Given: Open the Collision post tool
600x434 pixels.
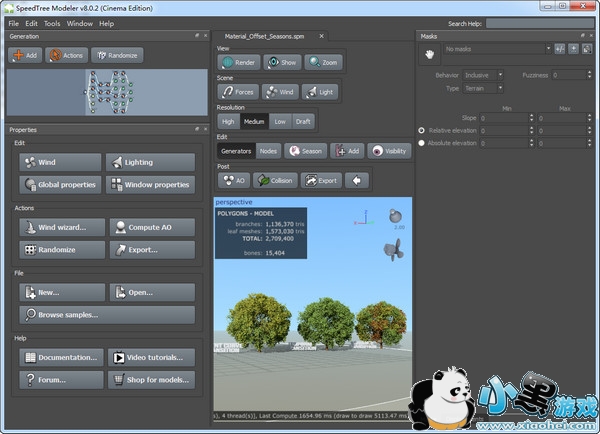Looking at the screenshot, I should [x=277, y=180].
